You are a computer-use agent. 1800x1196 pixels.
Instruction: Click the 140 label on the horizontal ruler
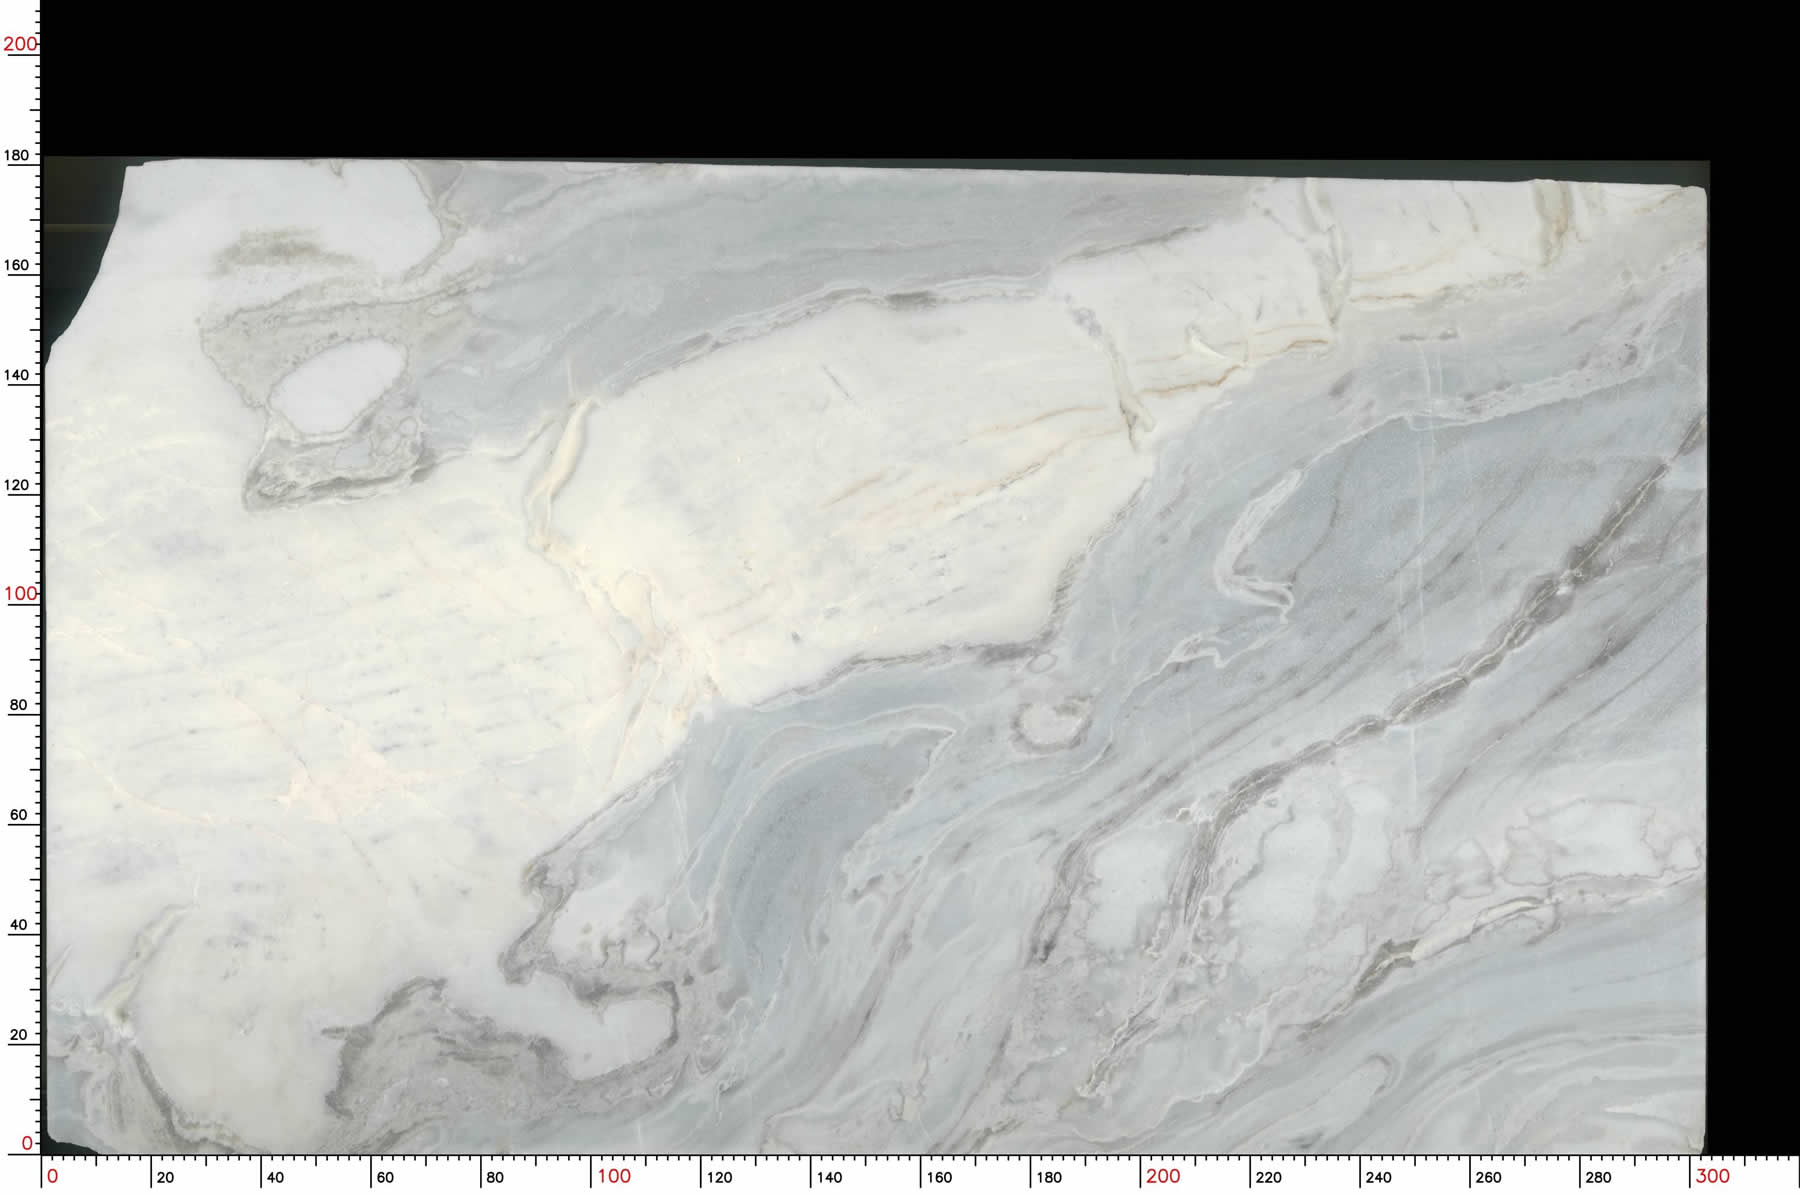point(829,1178)
